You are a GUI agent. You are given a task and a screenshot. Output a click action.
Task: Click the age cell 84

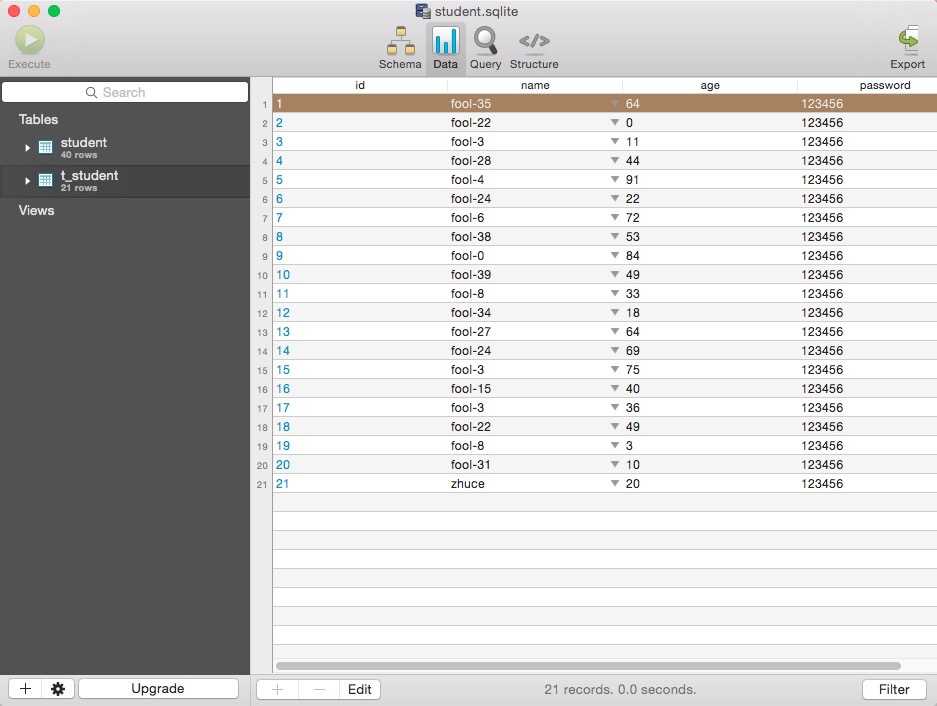pyautogui.click(x=632, y=255)
